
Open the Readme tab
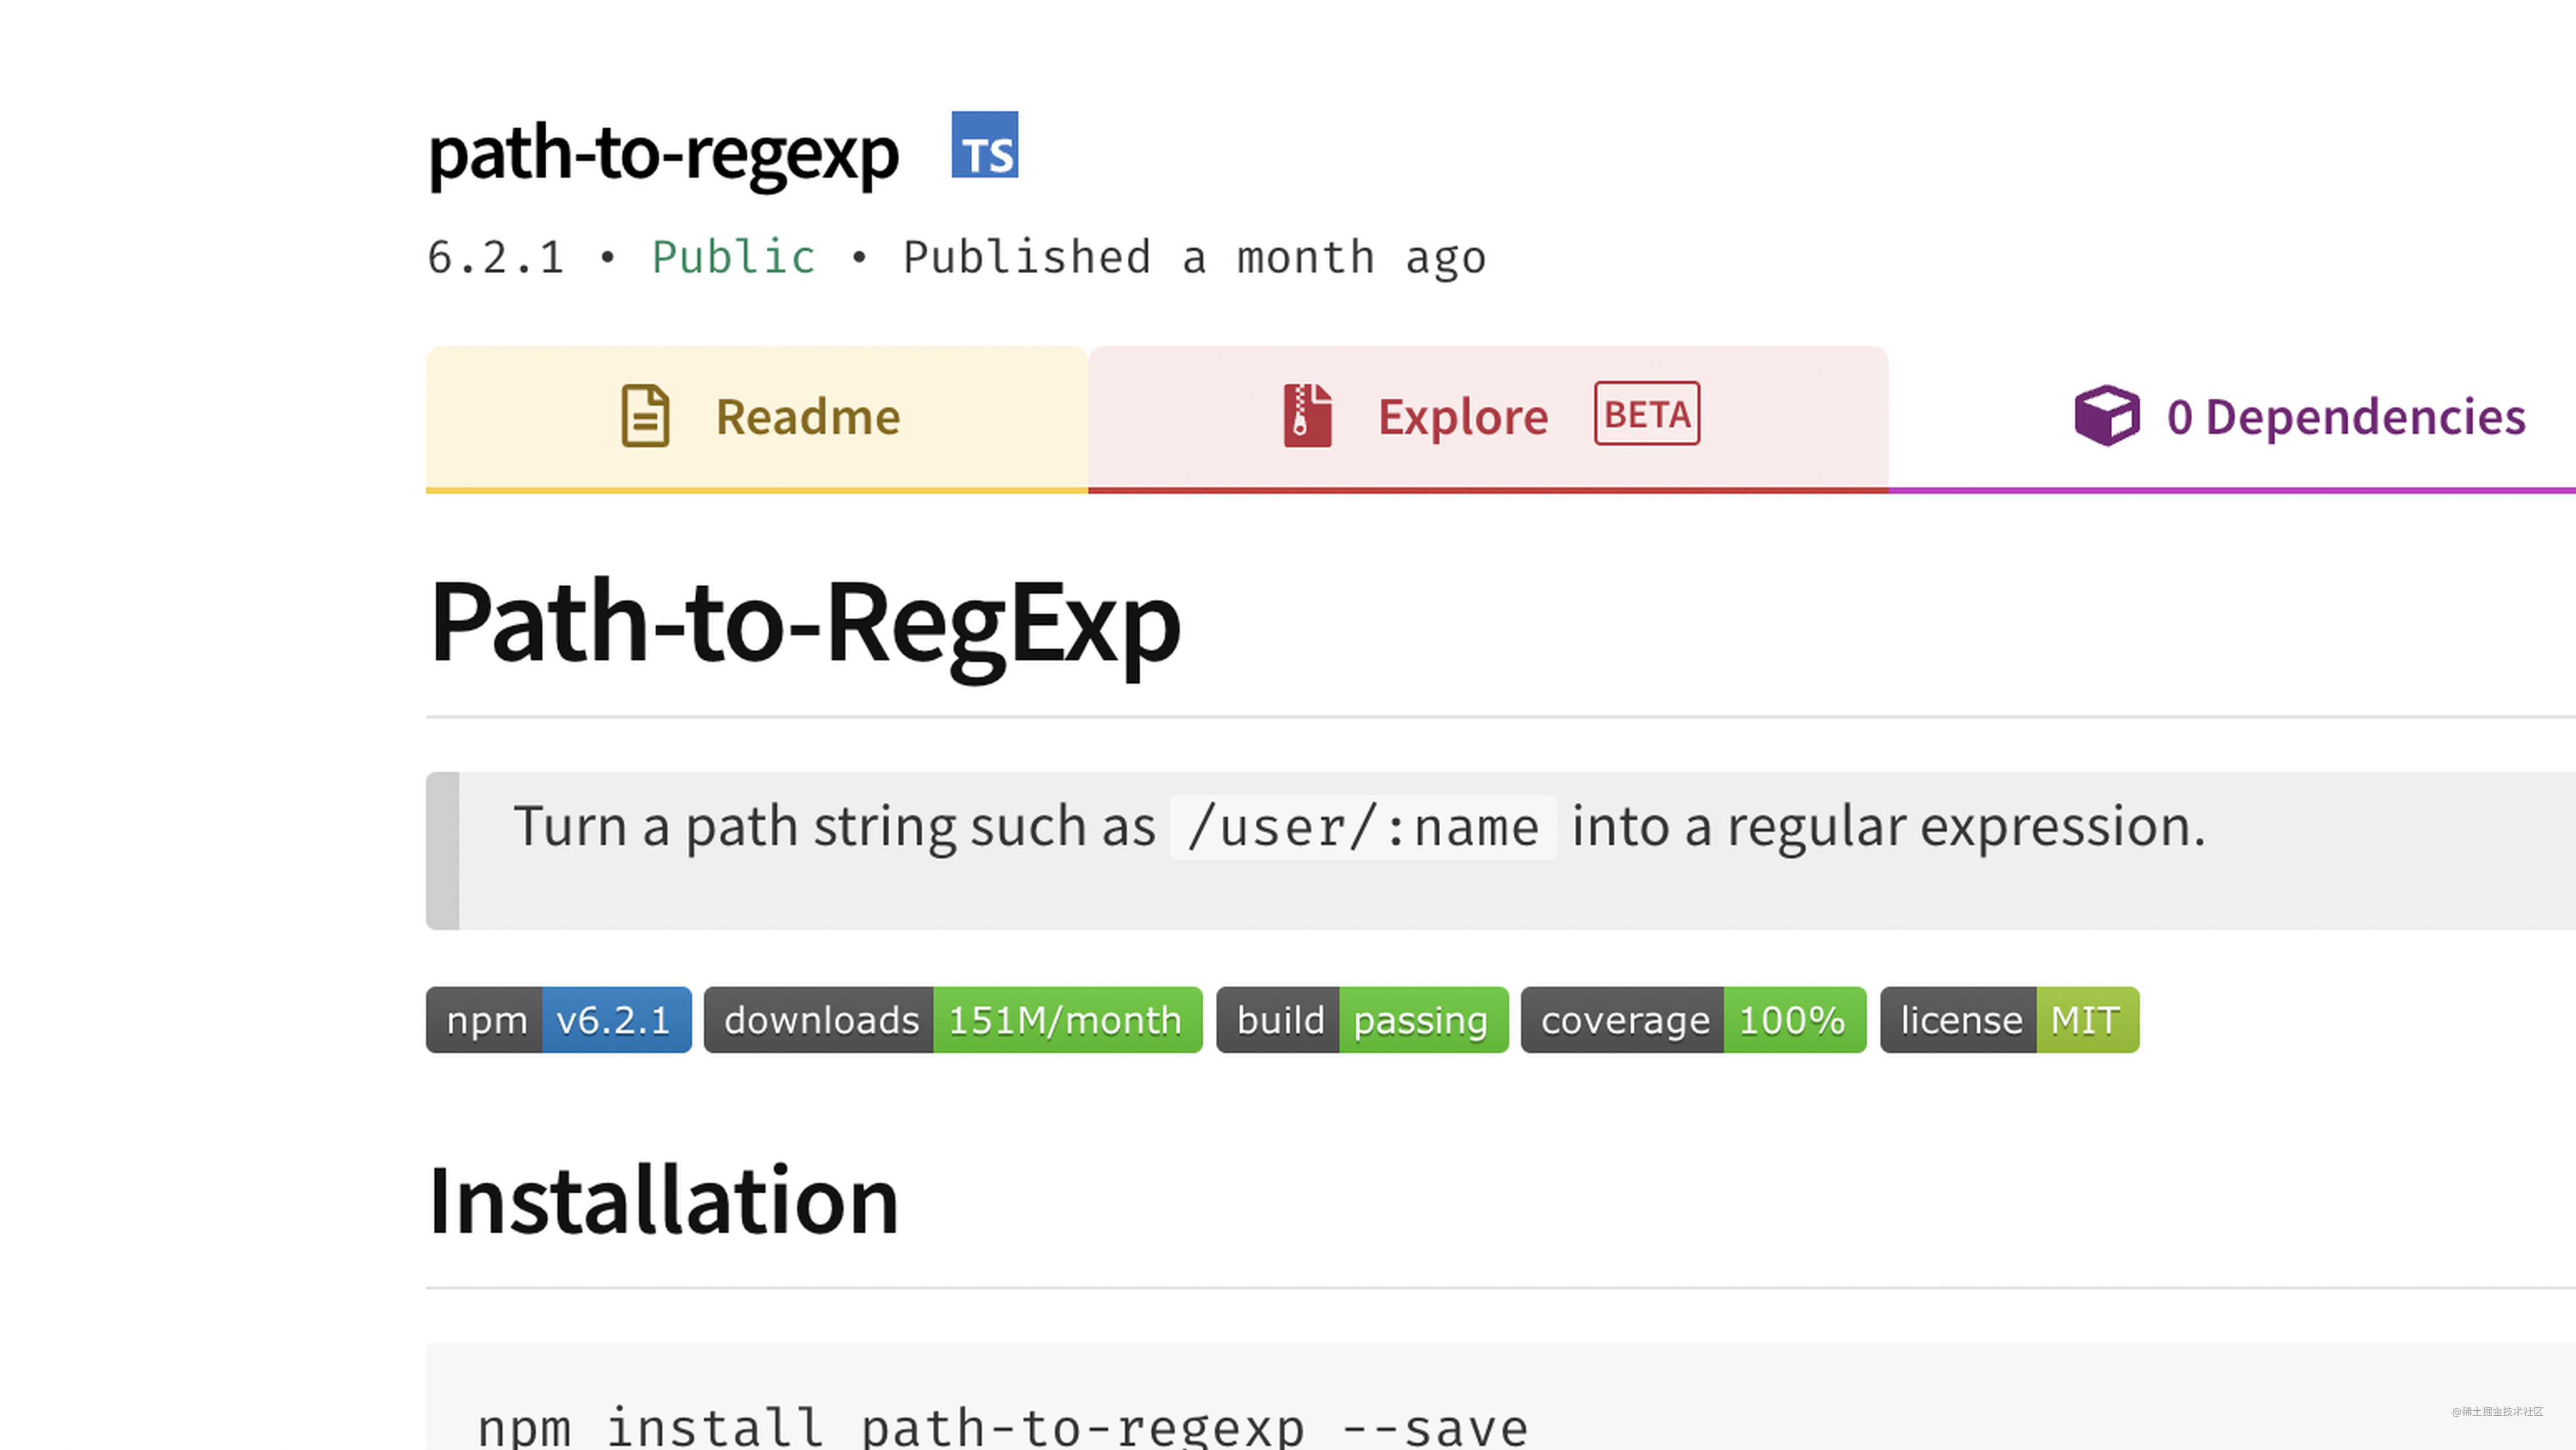coord(757,419)
